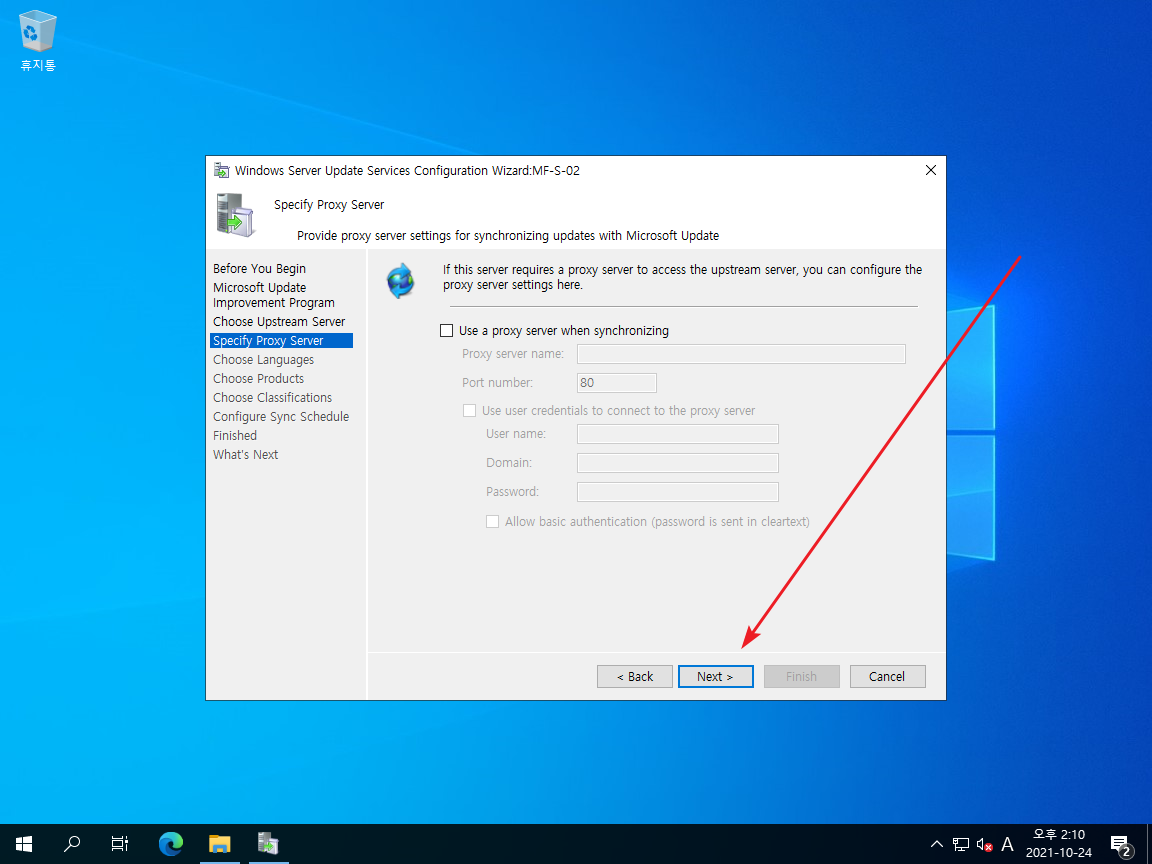Click the Next button
1152x864 pixels.
716,677
